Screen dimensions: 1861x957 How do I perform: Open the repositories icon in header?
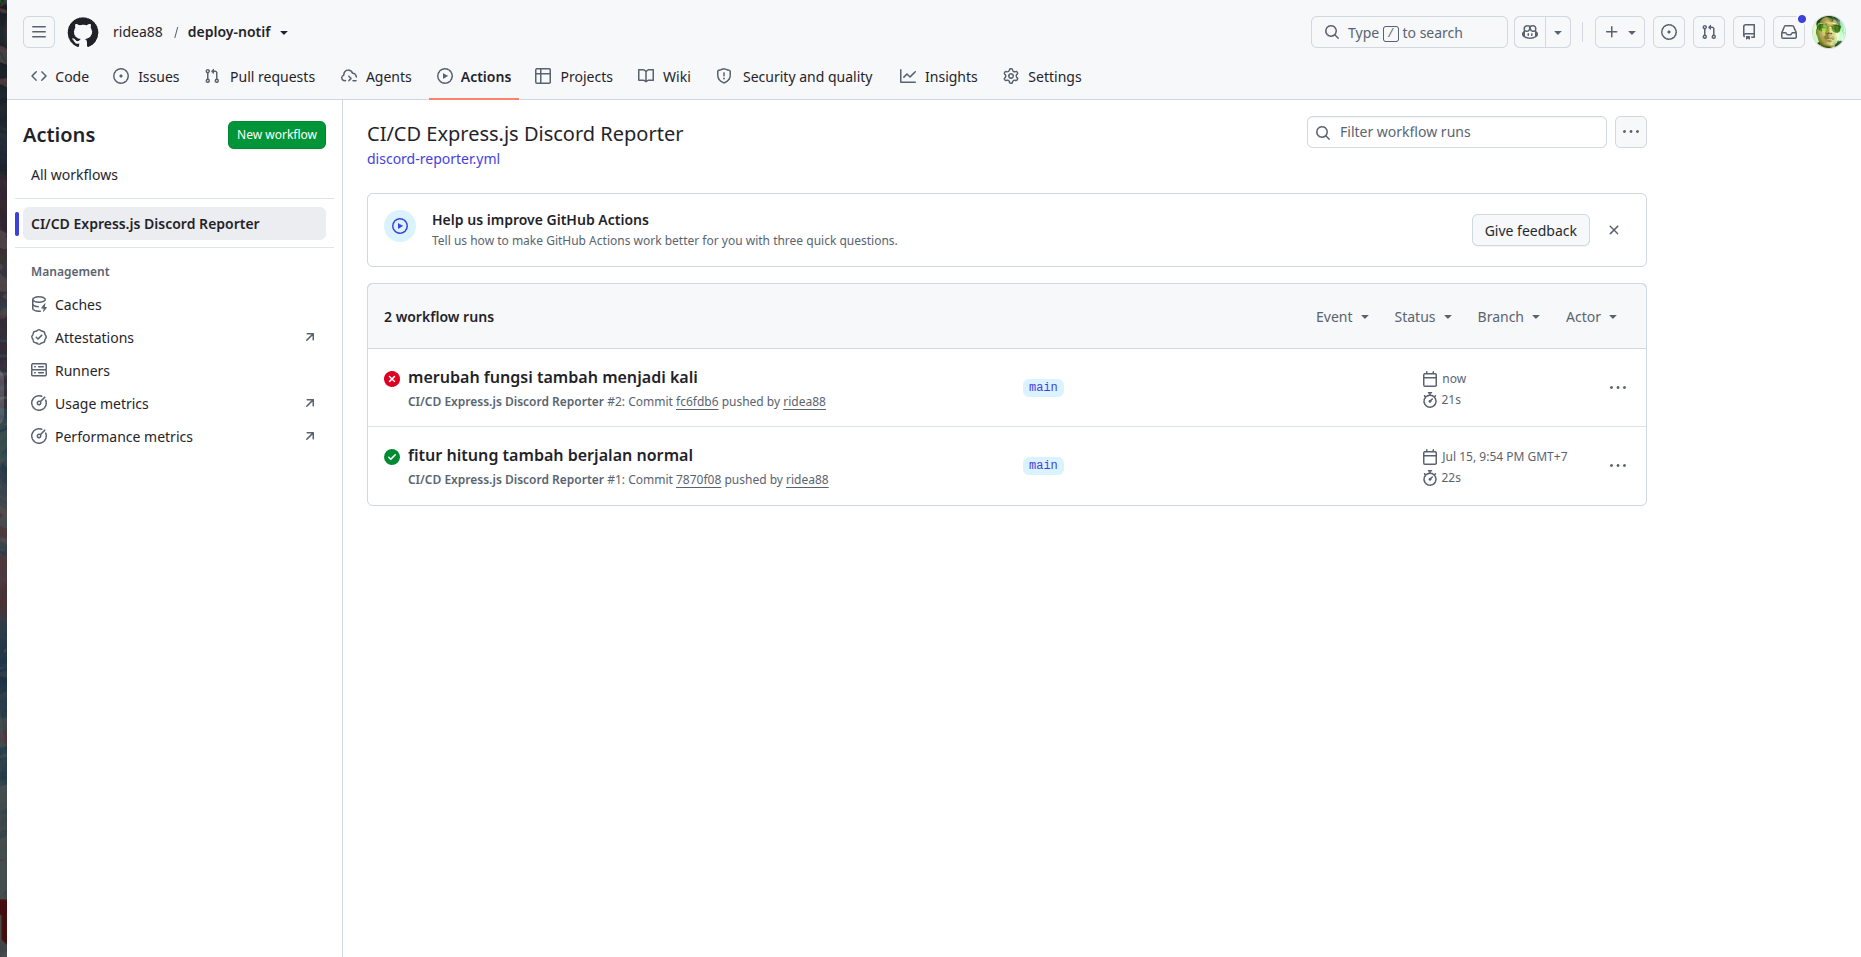tap(1749, 32)
